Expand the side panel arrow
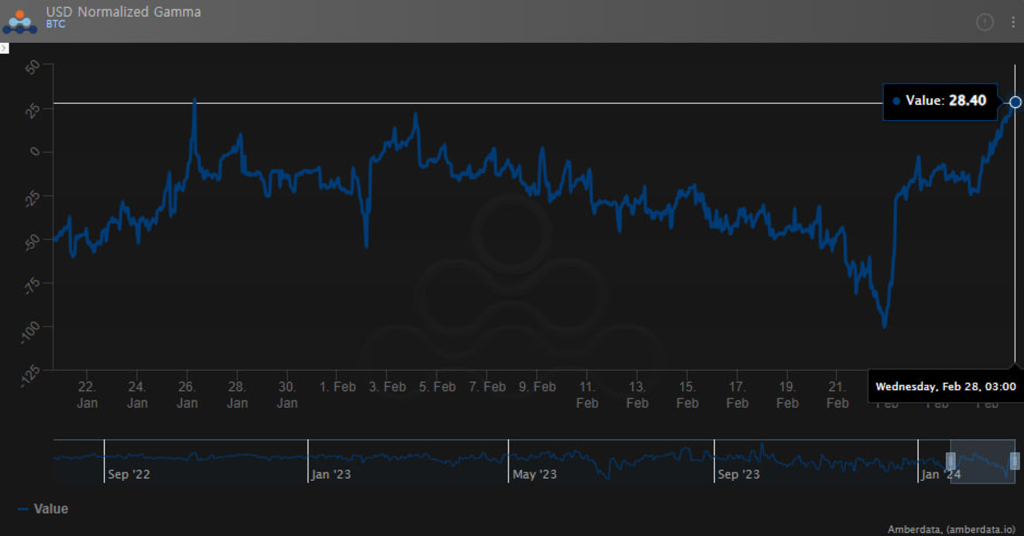Image resolution: width=1024 pixels, height=536 pixels. point(4,48)
